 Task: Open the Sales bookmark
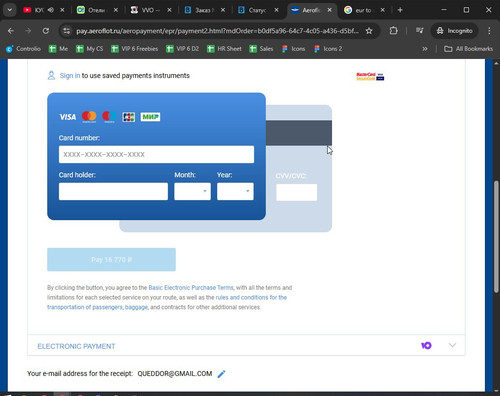click(262, 49)
